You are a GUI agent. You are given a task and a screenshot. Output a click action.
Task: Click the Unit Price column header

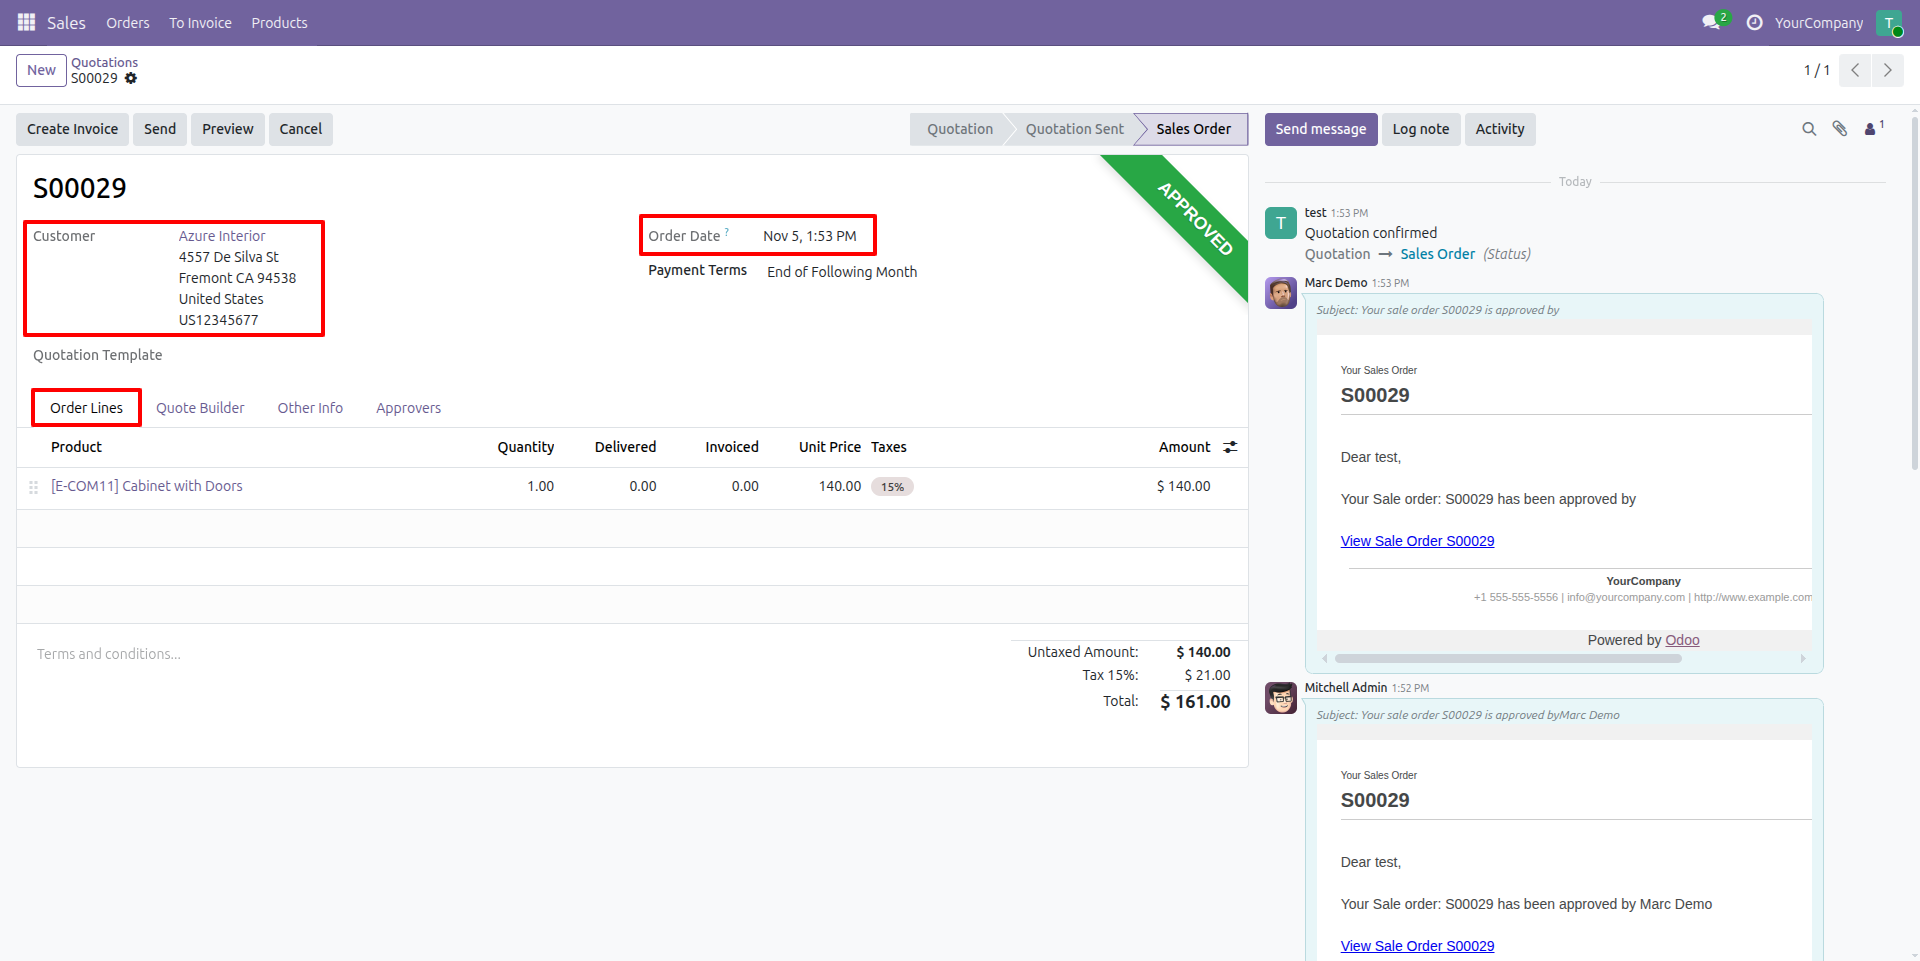pos(830,447)
